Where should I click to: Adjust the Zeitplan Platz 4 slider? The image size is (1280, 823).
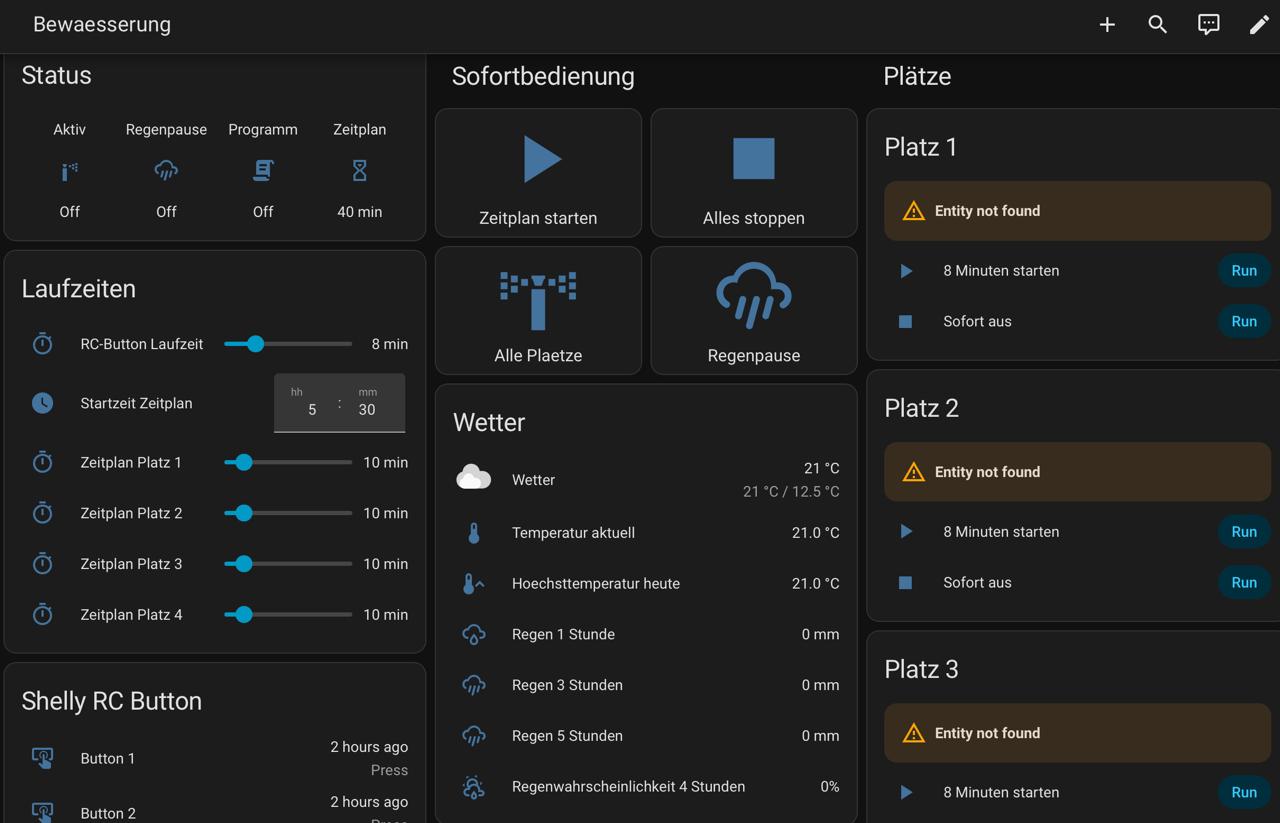tap(288, 614)
